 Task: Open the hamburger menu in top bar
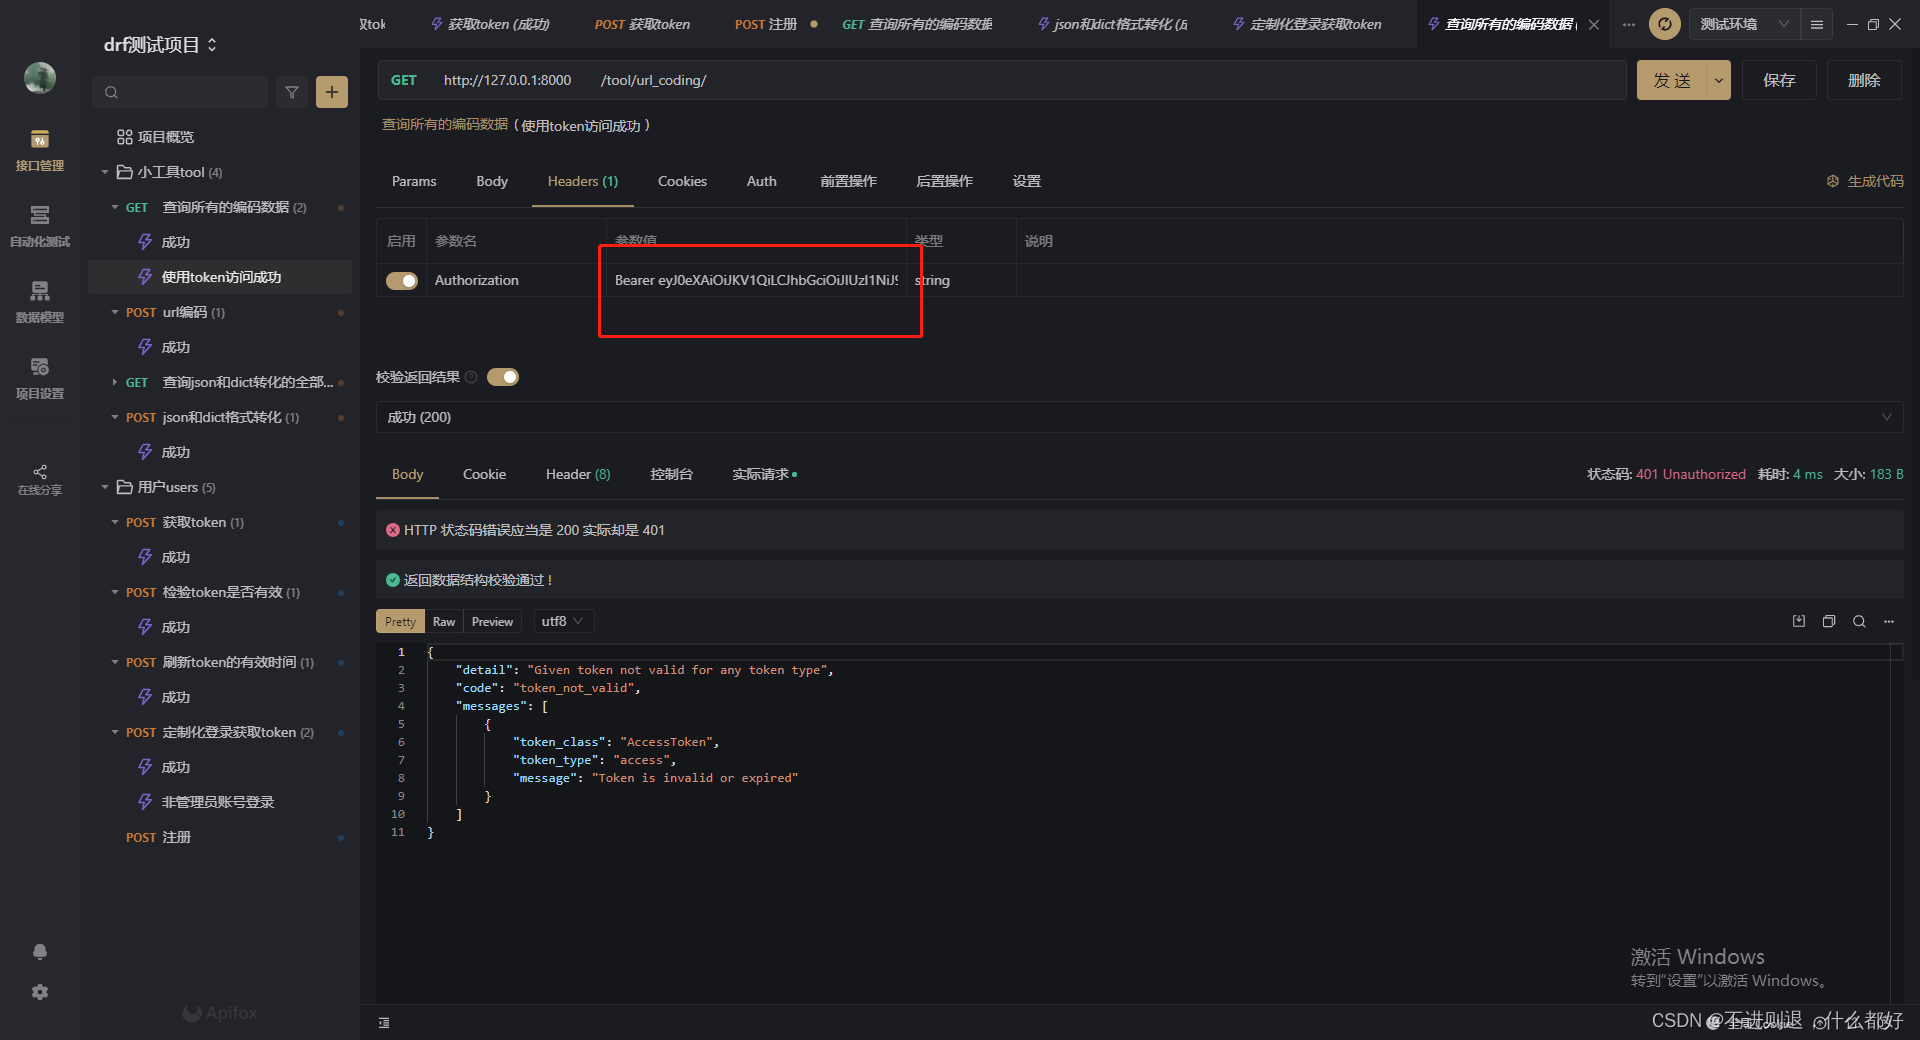(1817, 24)
